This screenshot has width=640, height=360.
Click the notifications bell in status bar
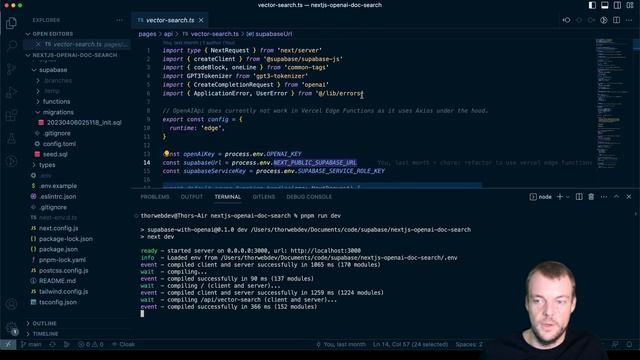[629, 344]
